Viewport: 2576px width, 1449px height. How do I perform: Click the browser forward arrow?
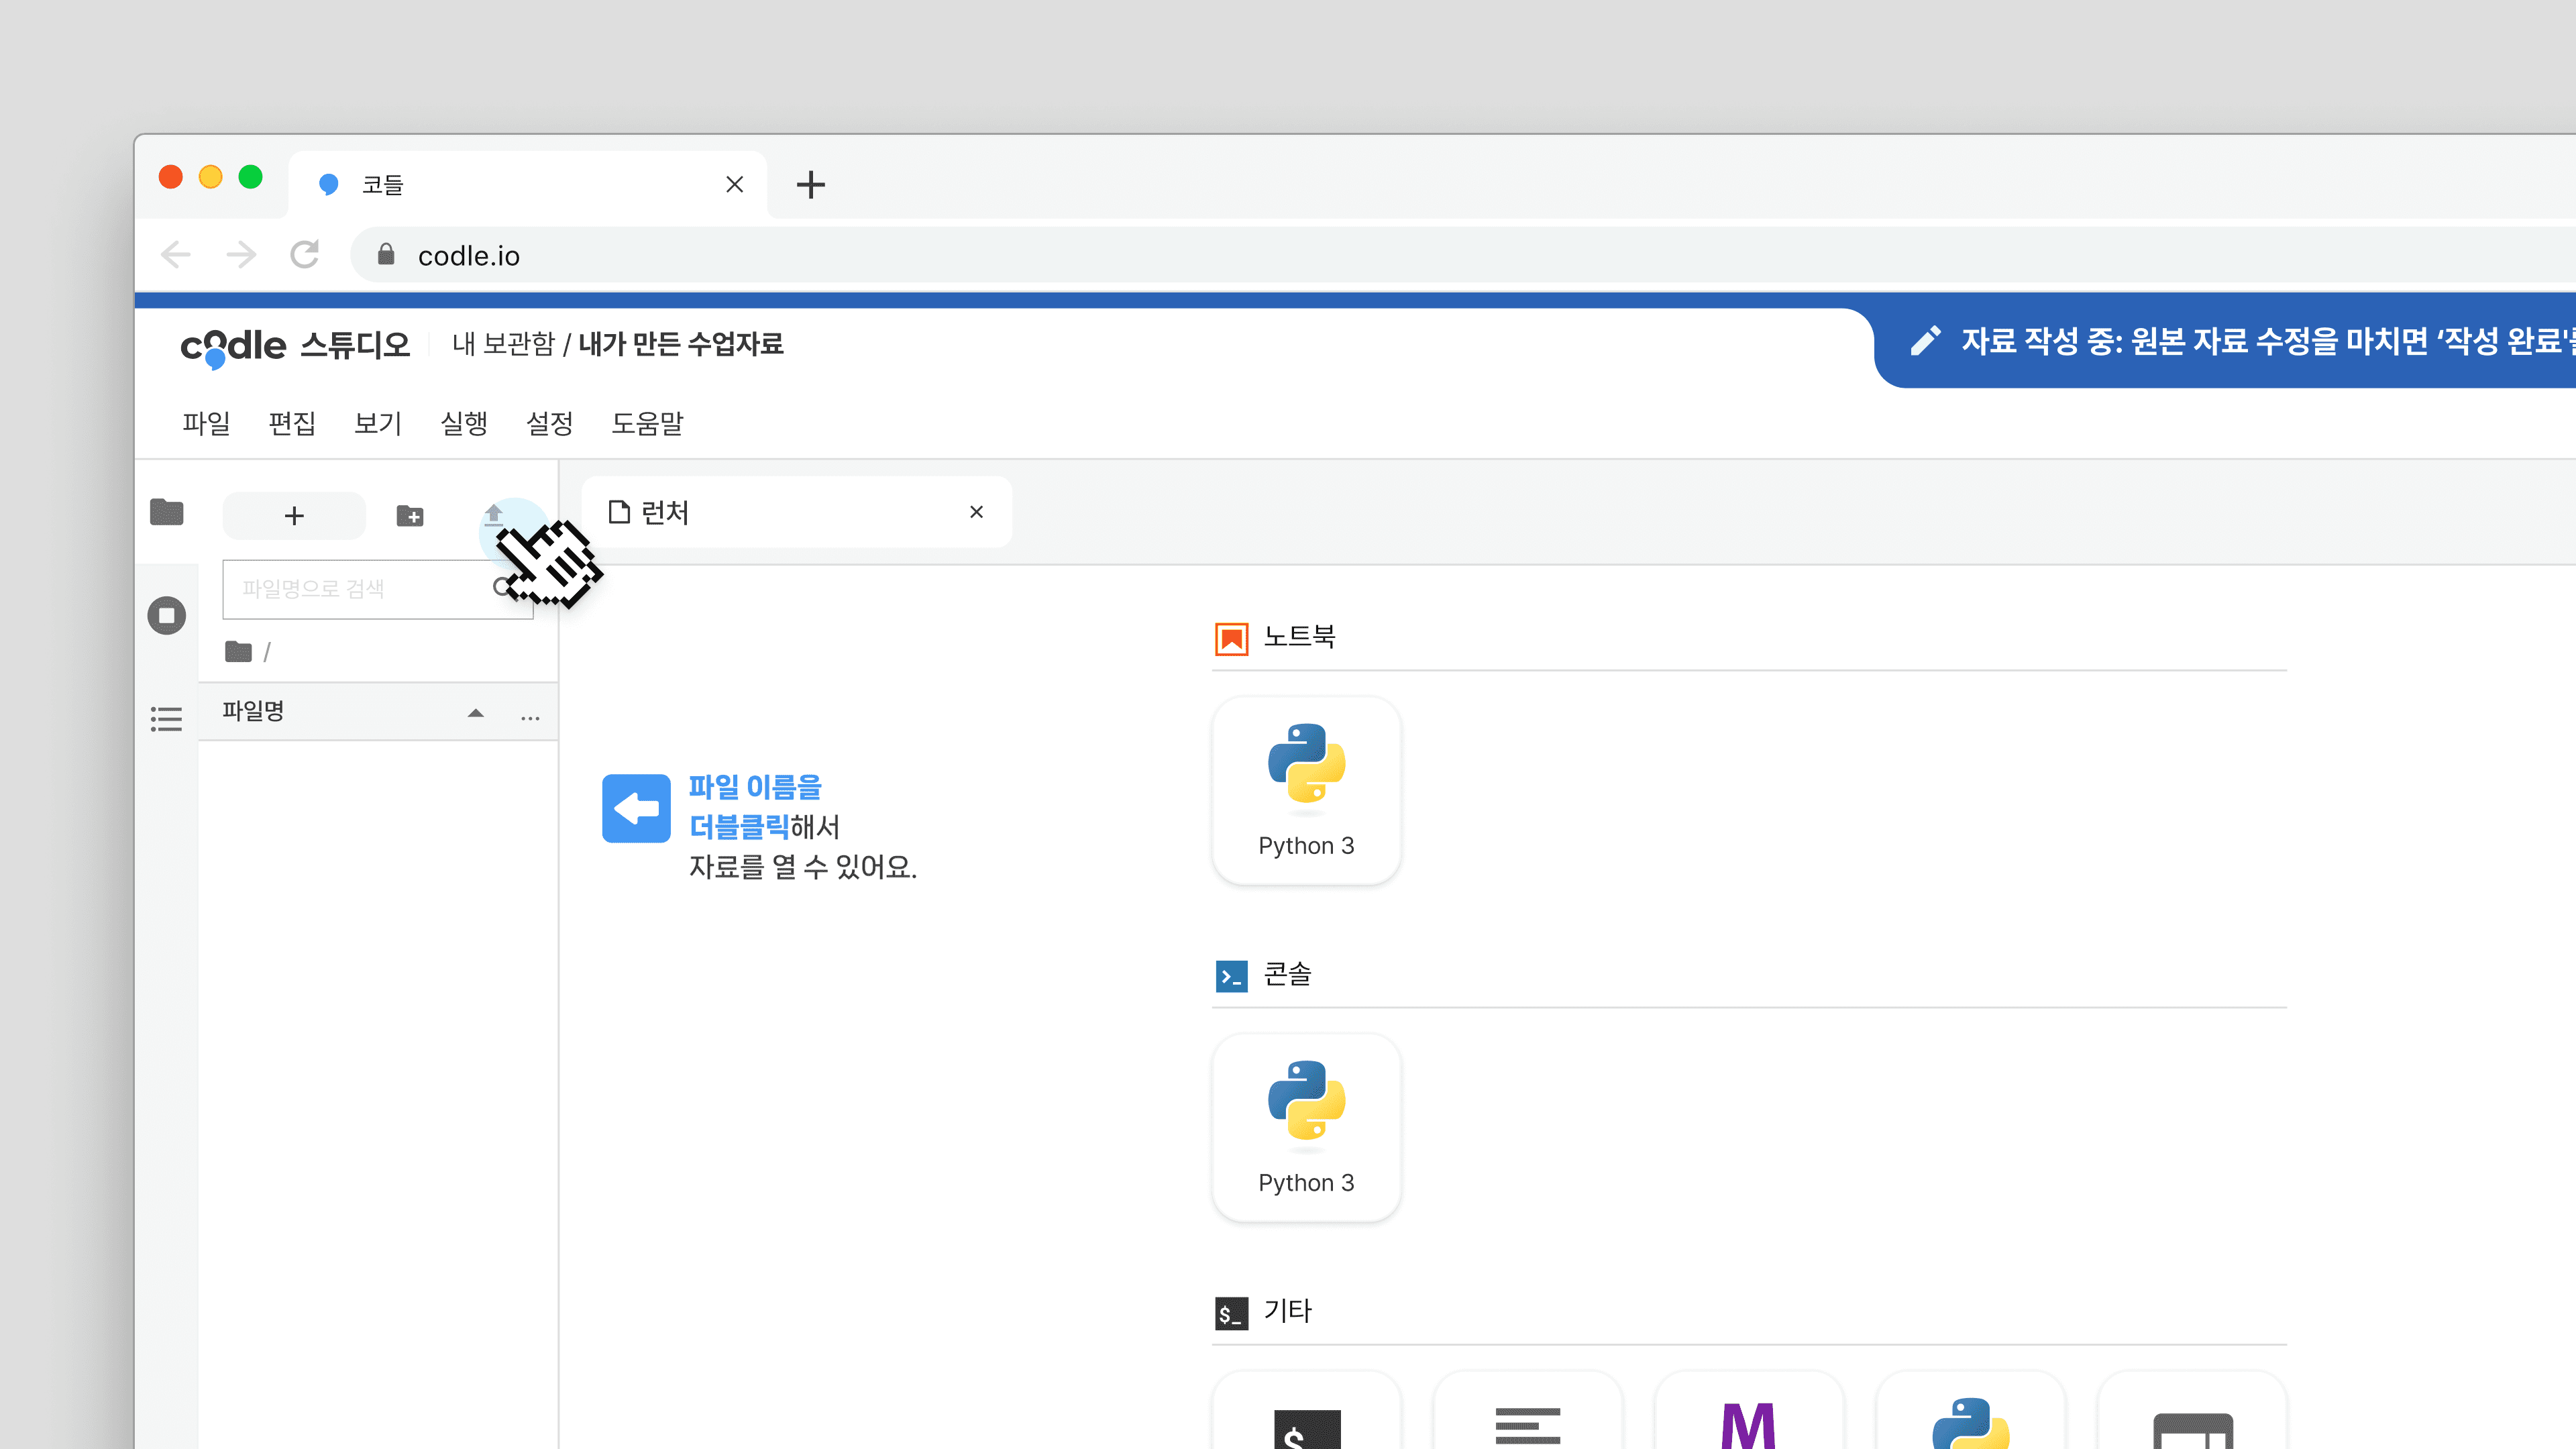[241, 255]
